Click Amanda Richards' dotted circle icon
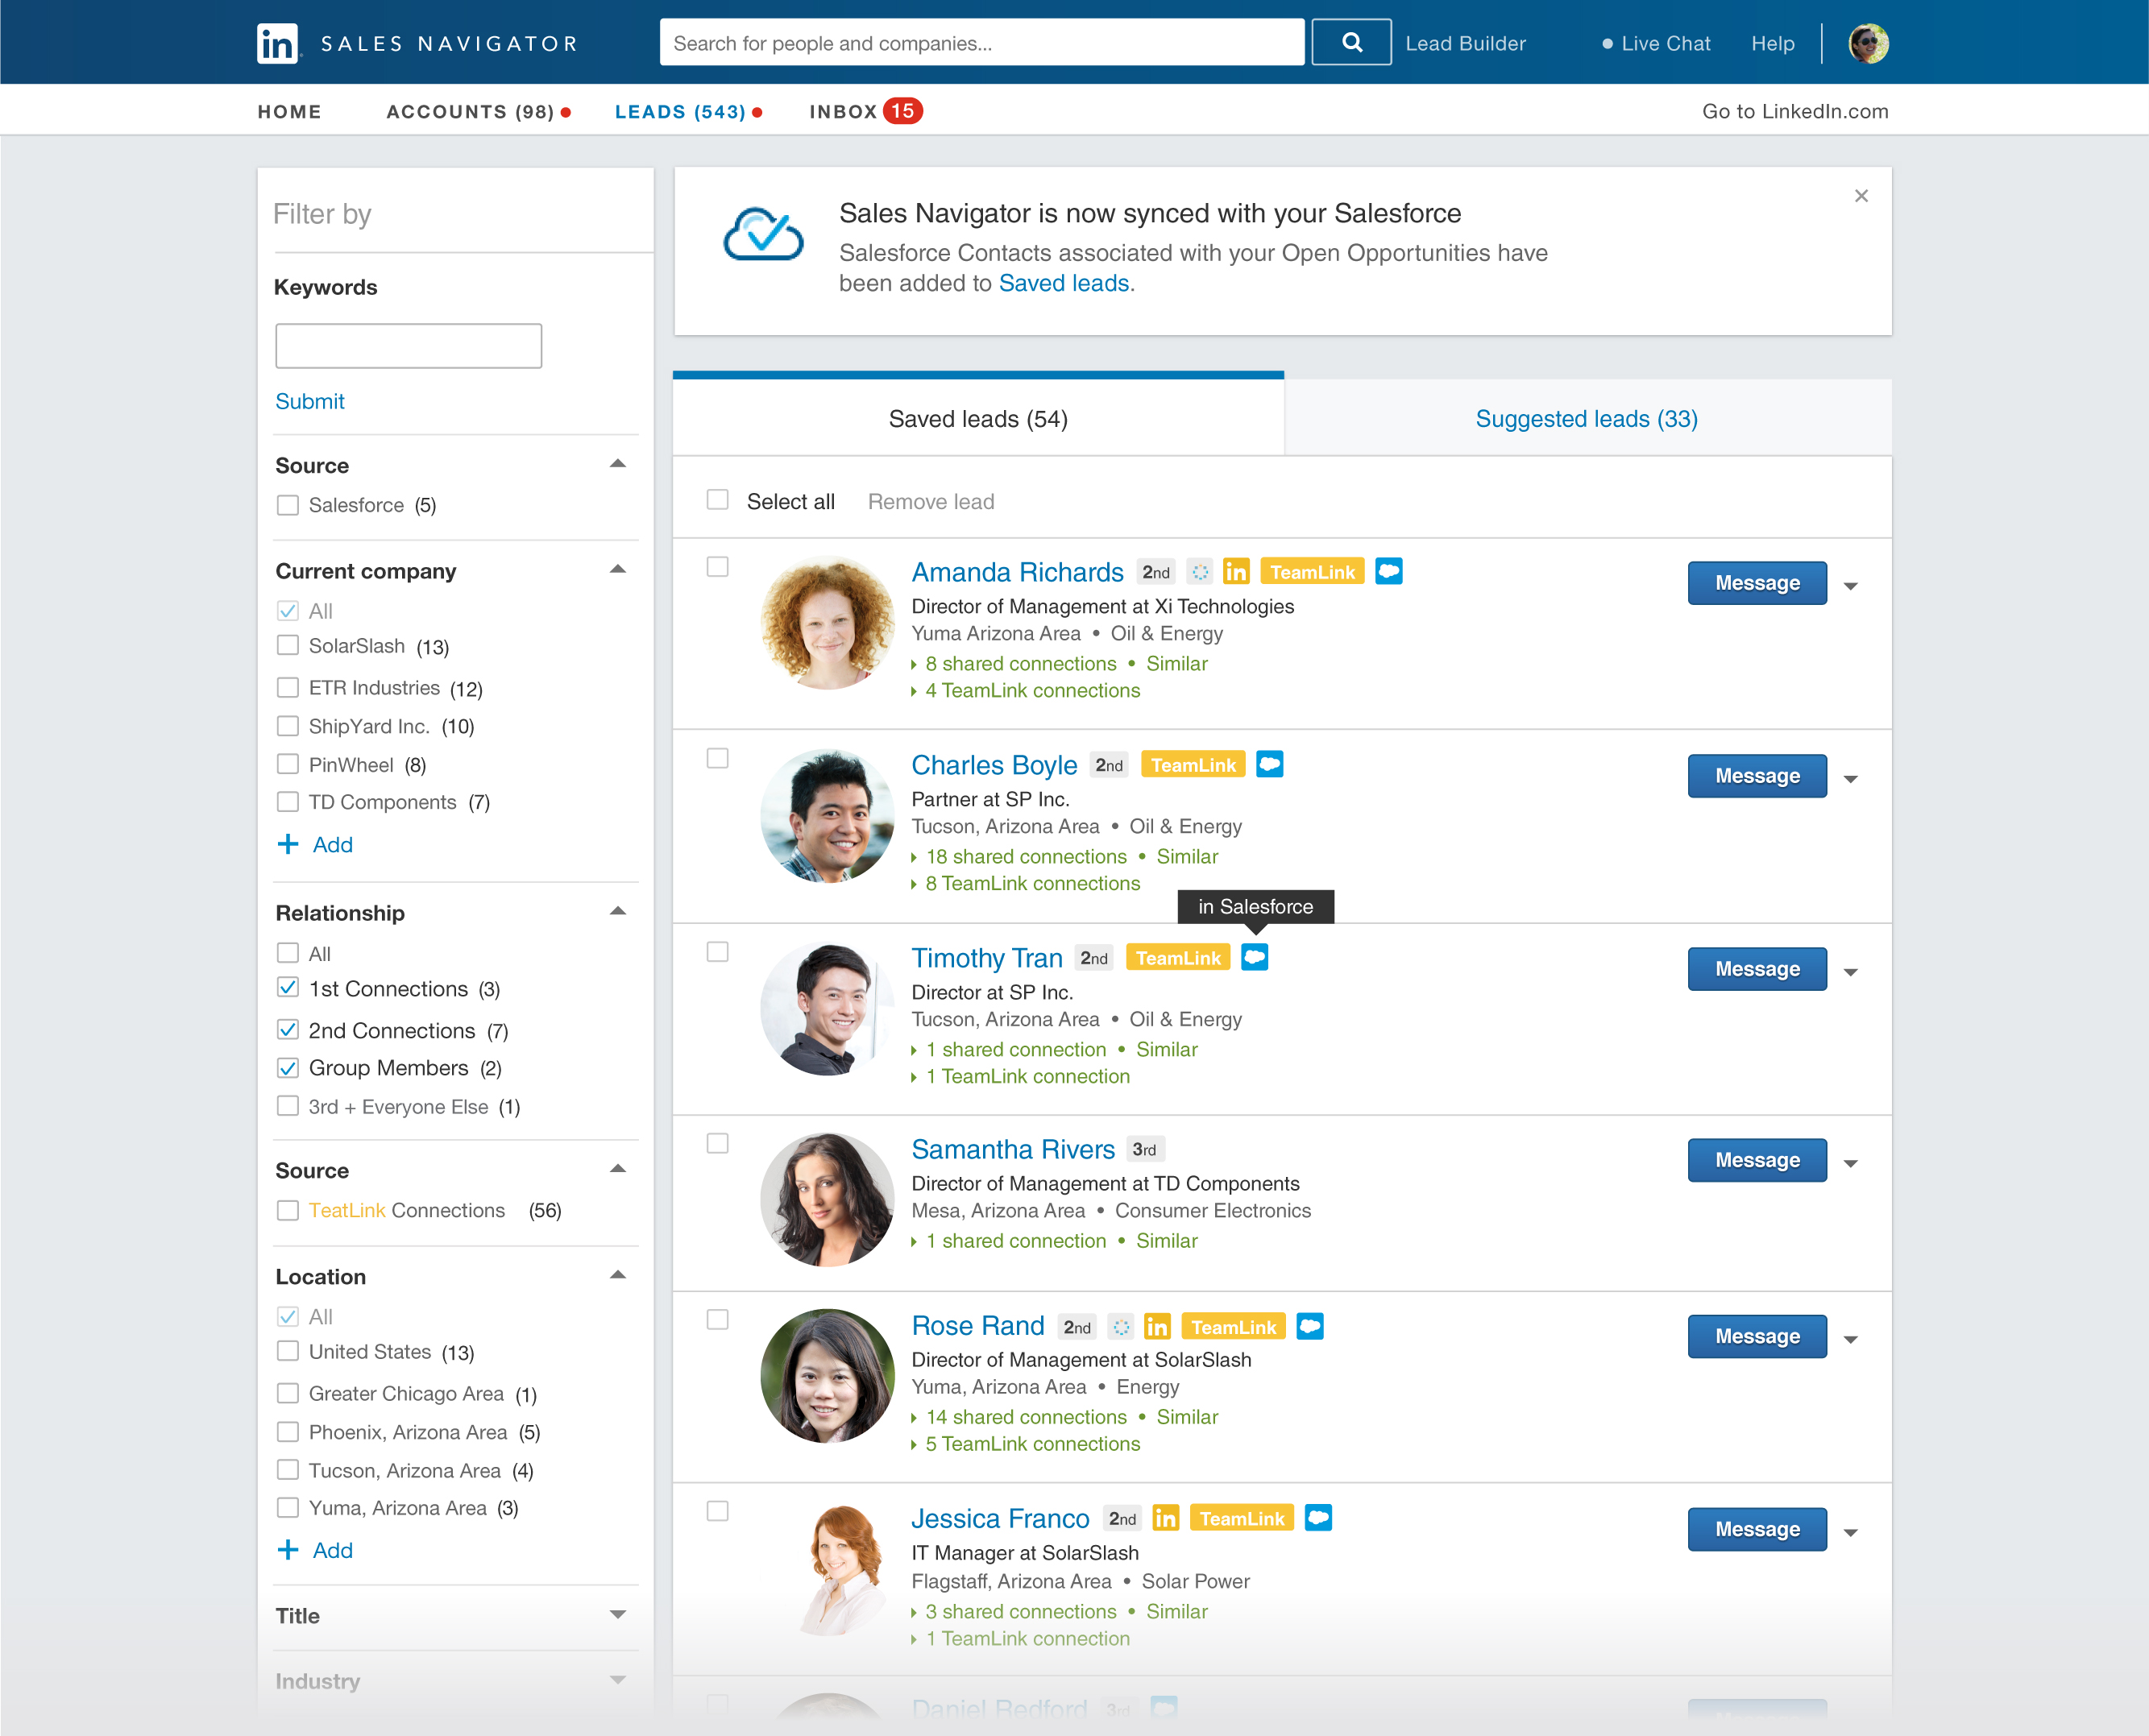This screenshot has width=2149, height=1736. tap(1200, 572)
